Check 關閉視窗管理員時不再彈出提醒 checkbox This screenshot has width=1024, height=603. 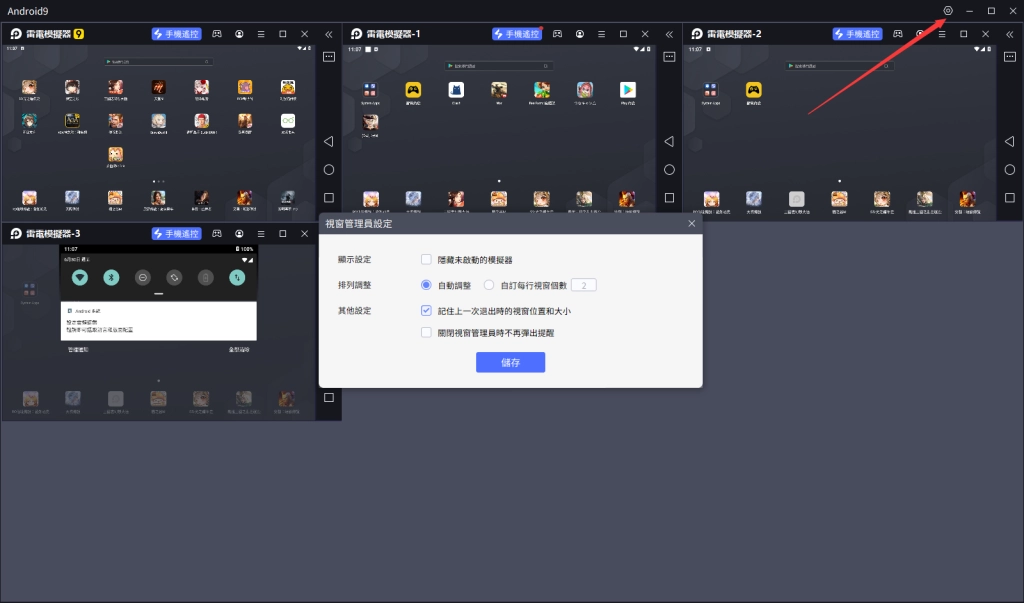pyautogui.click(x=426, y=333)
